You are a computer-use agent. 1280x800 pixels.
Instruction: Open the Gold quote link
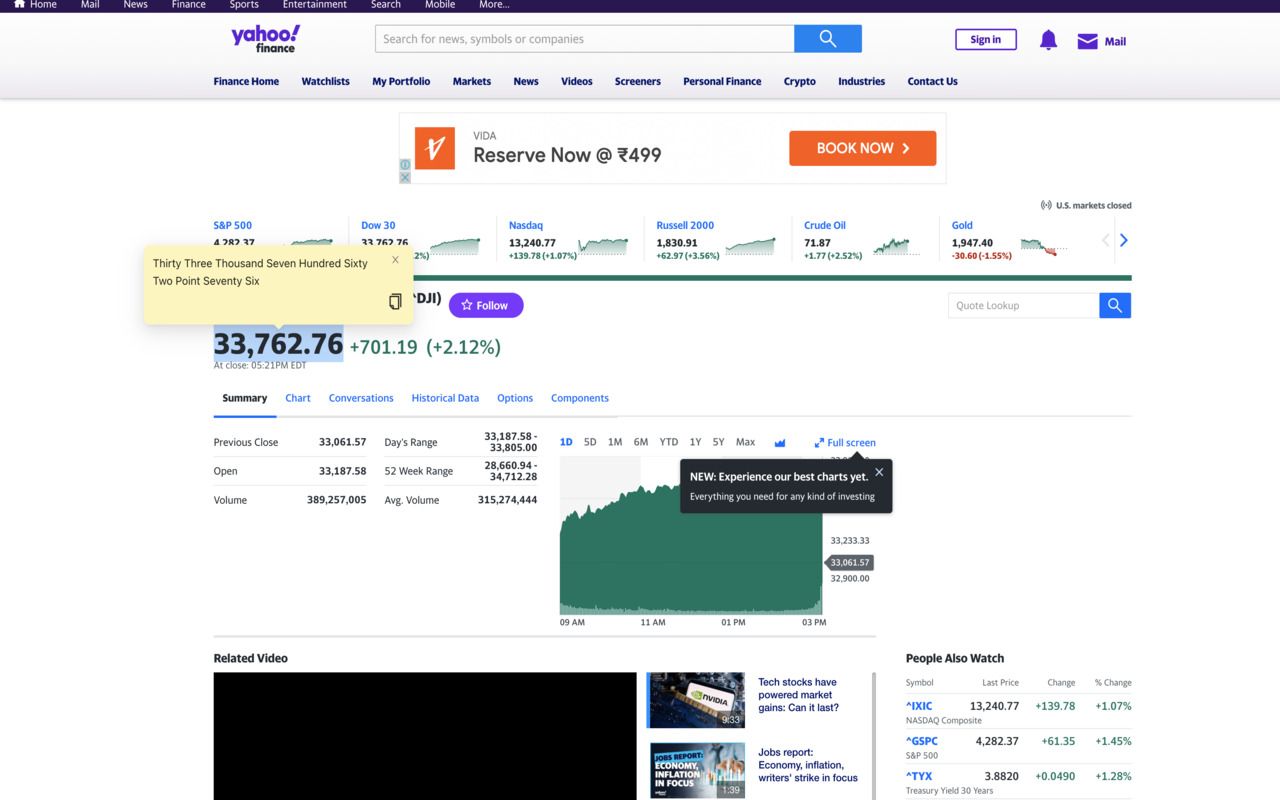[962, 225]
